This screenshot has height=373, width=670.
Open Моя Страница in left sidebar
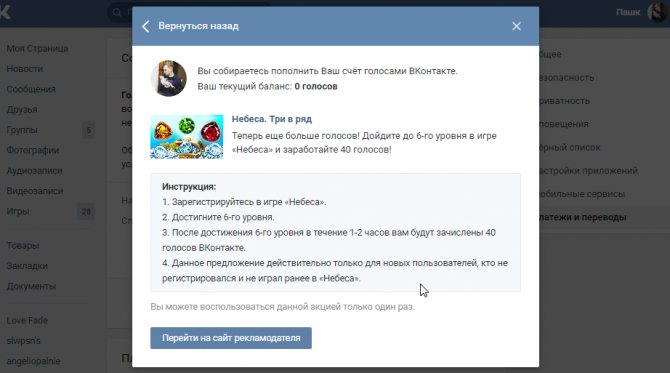tap(37, 48)
